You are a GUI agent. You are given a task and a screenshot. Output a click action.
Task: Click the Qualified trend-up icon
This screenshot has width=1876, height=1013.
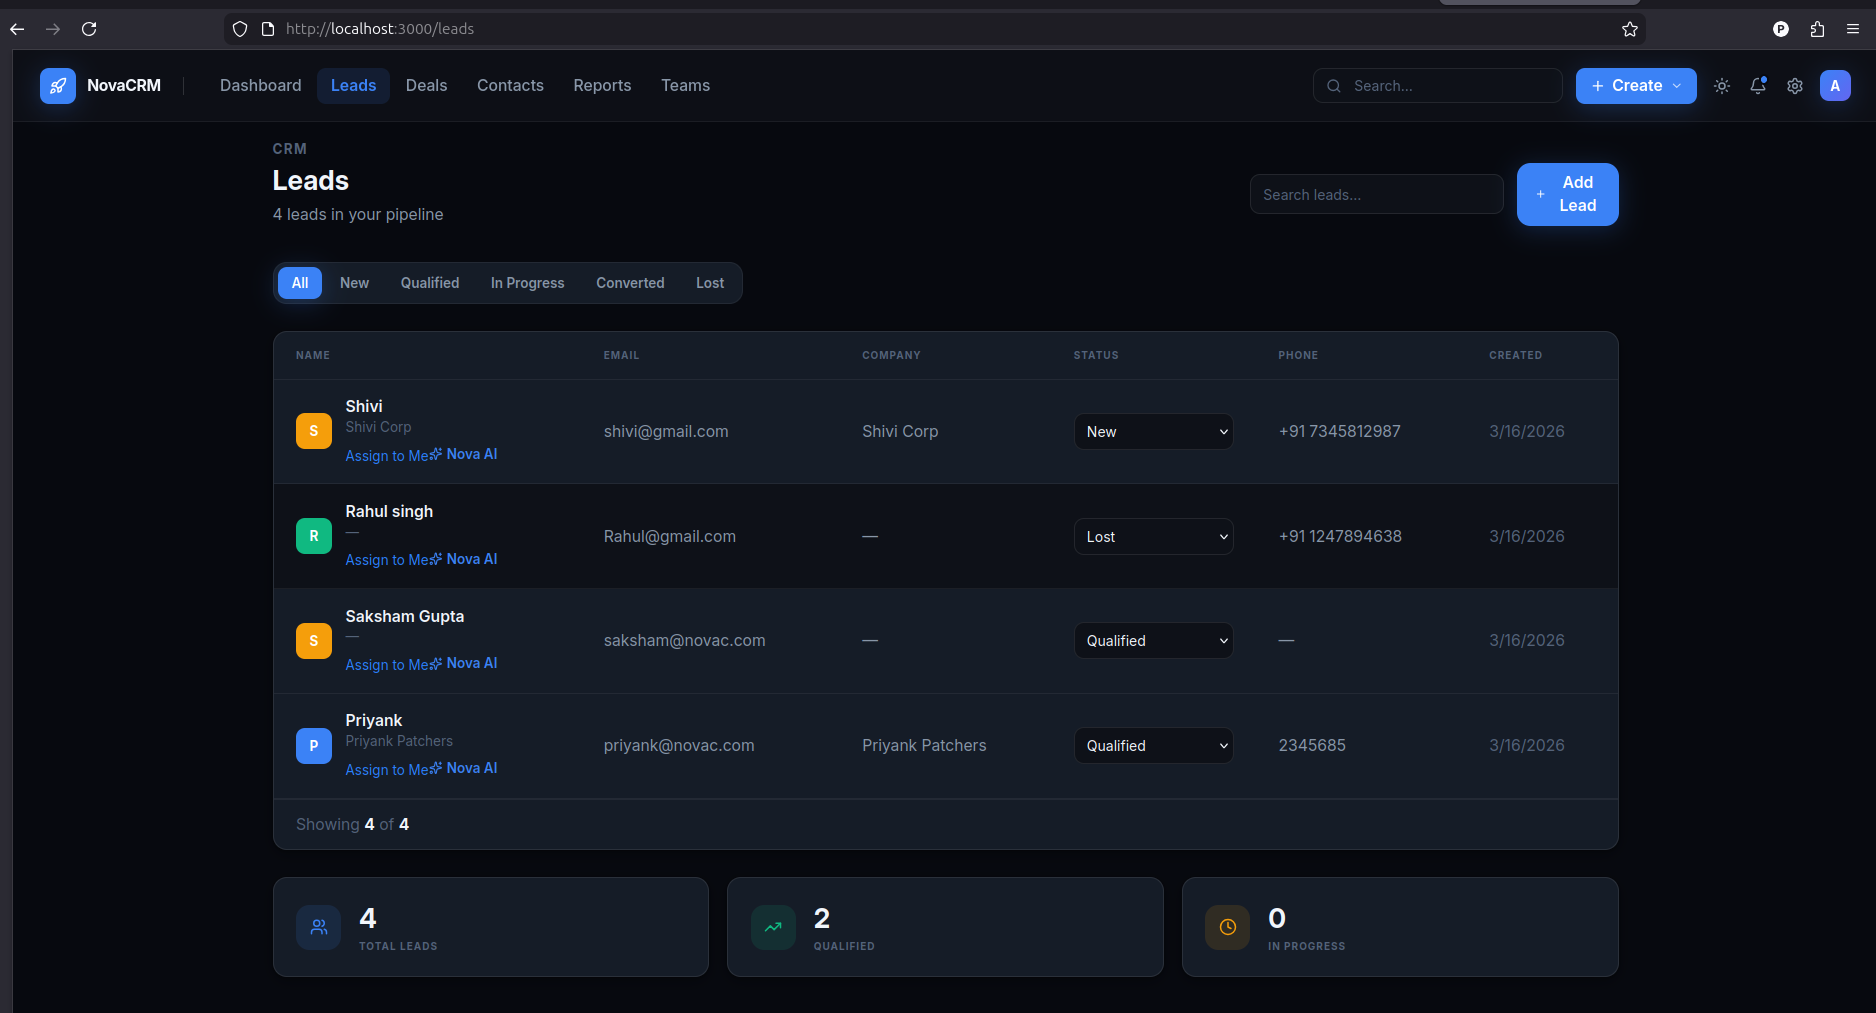(773, 927)
